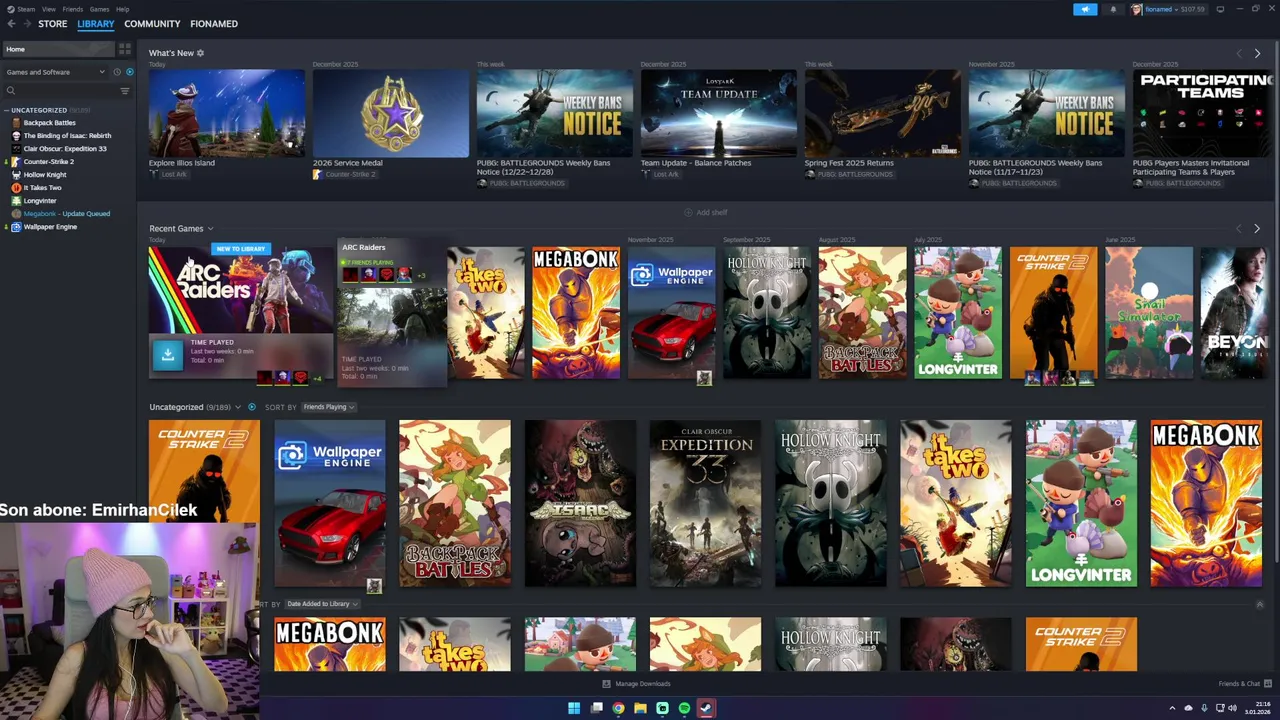Select Clair Obscur: Expedition 33 in sidebar
1280x720 pixels.
65,149
